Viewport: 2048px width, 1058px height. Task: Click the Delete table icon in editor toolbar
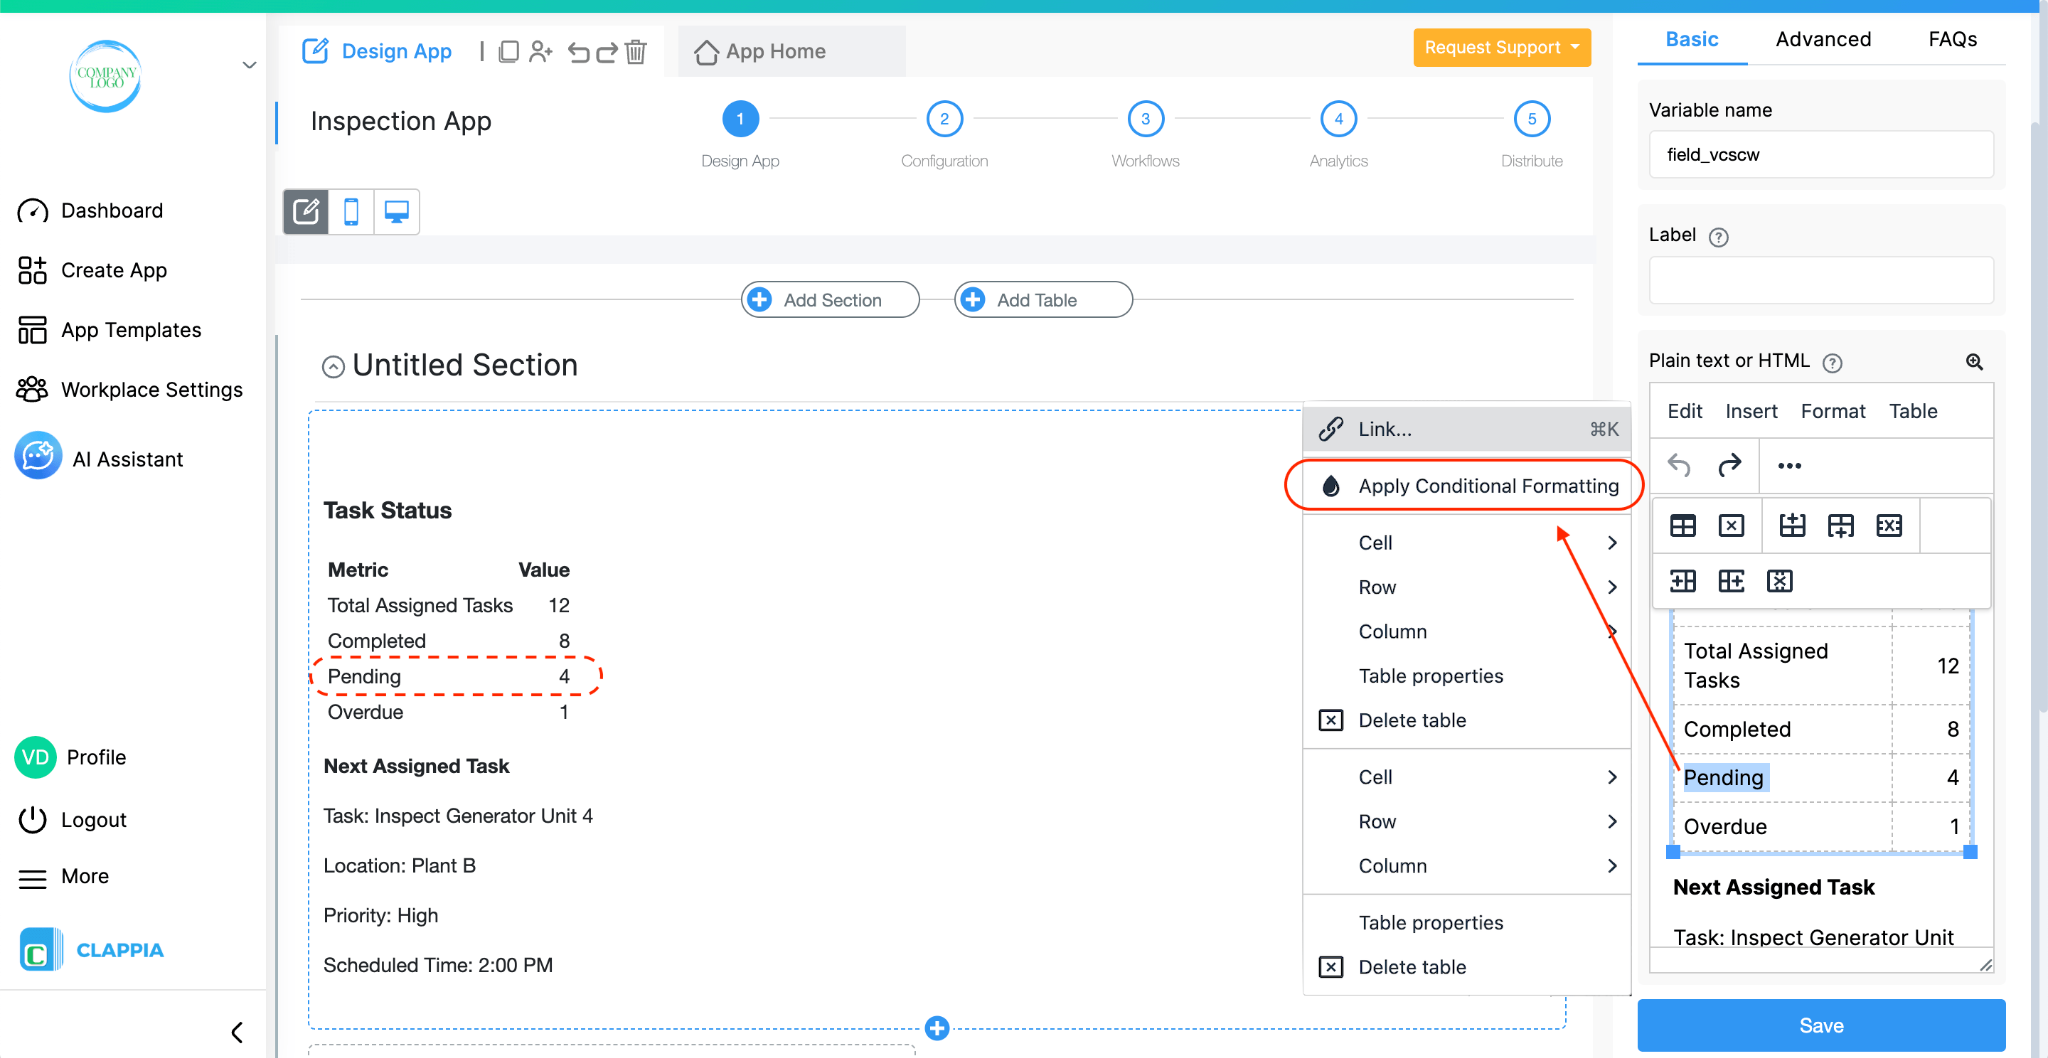pos(1731,526)
